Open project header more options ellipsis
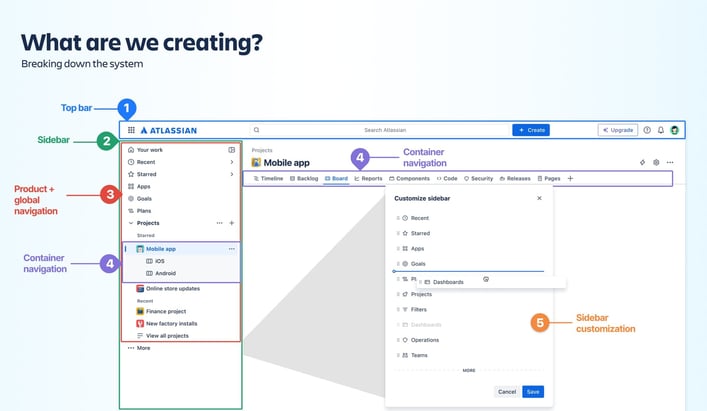 pyautogui.click(x=670, y=162)
